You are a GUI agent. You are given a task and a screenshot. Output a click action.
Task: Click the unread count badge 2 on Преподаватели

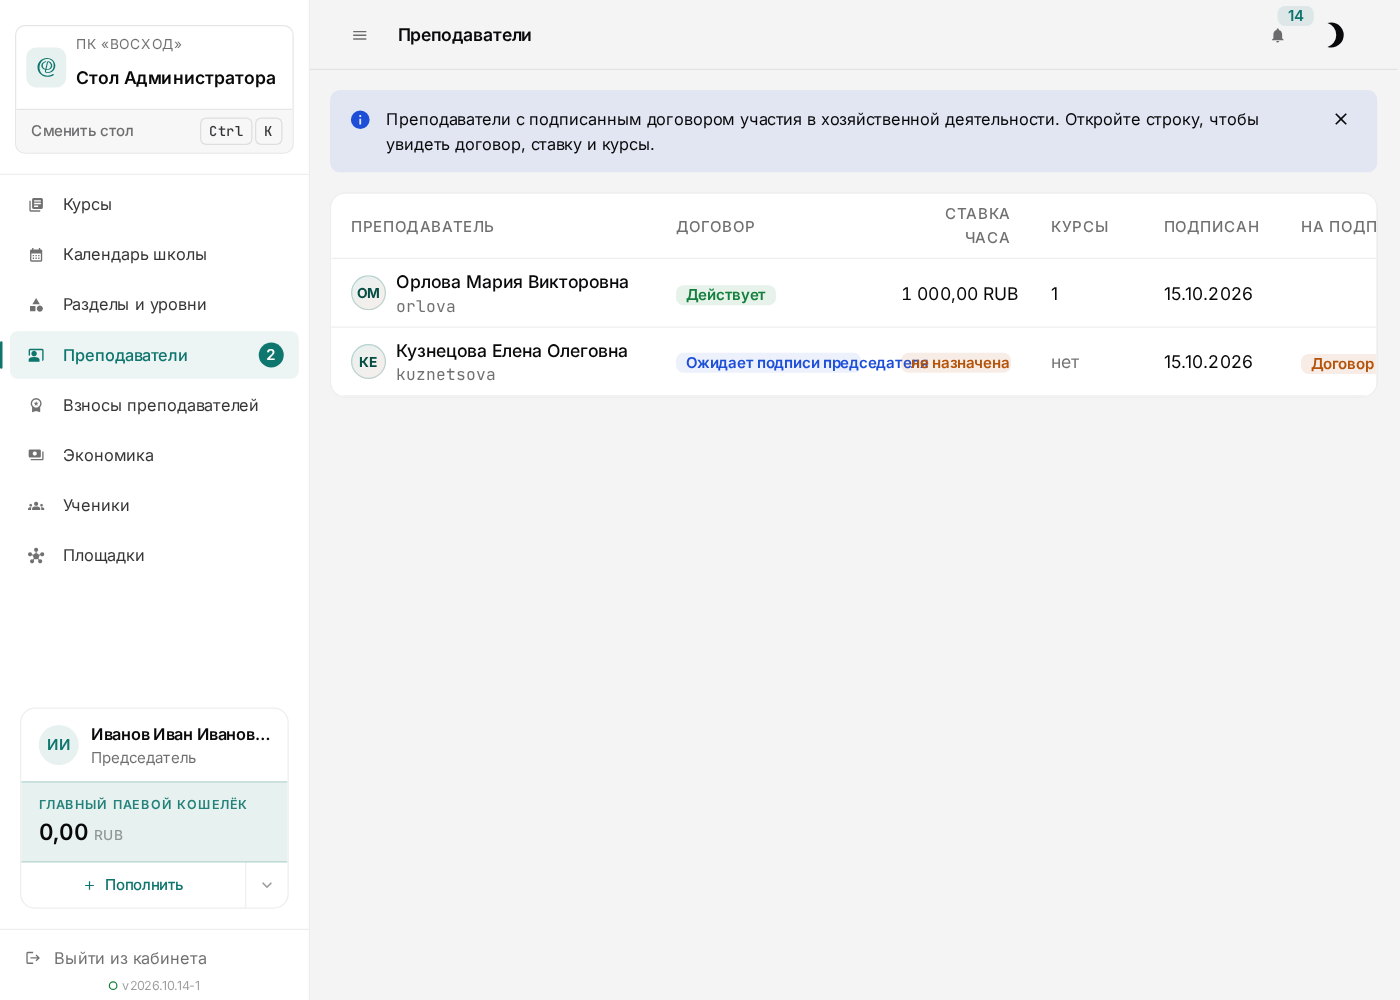coord(271,355)
